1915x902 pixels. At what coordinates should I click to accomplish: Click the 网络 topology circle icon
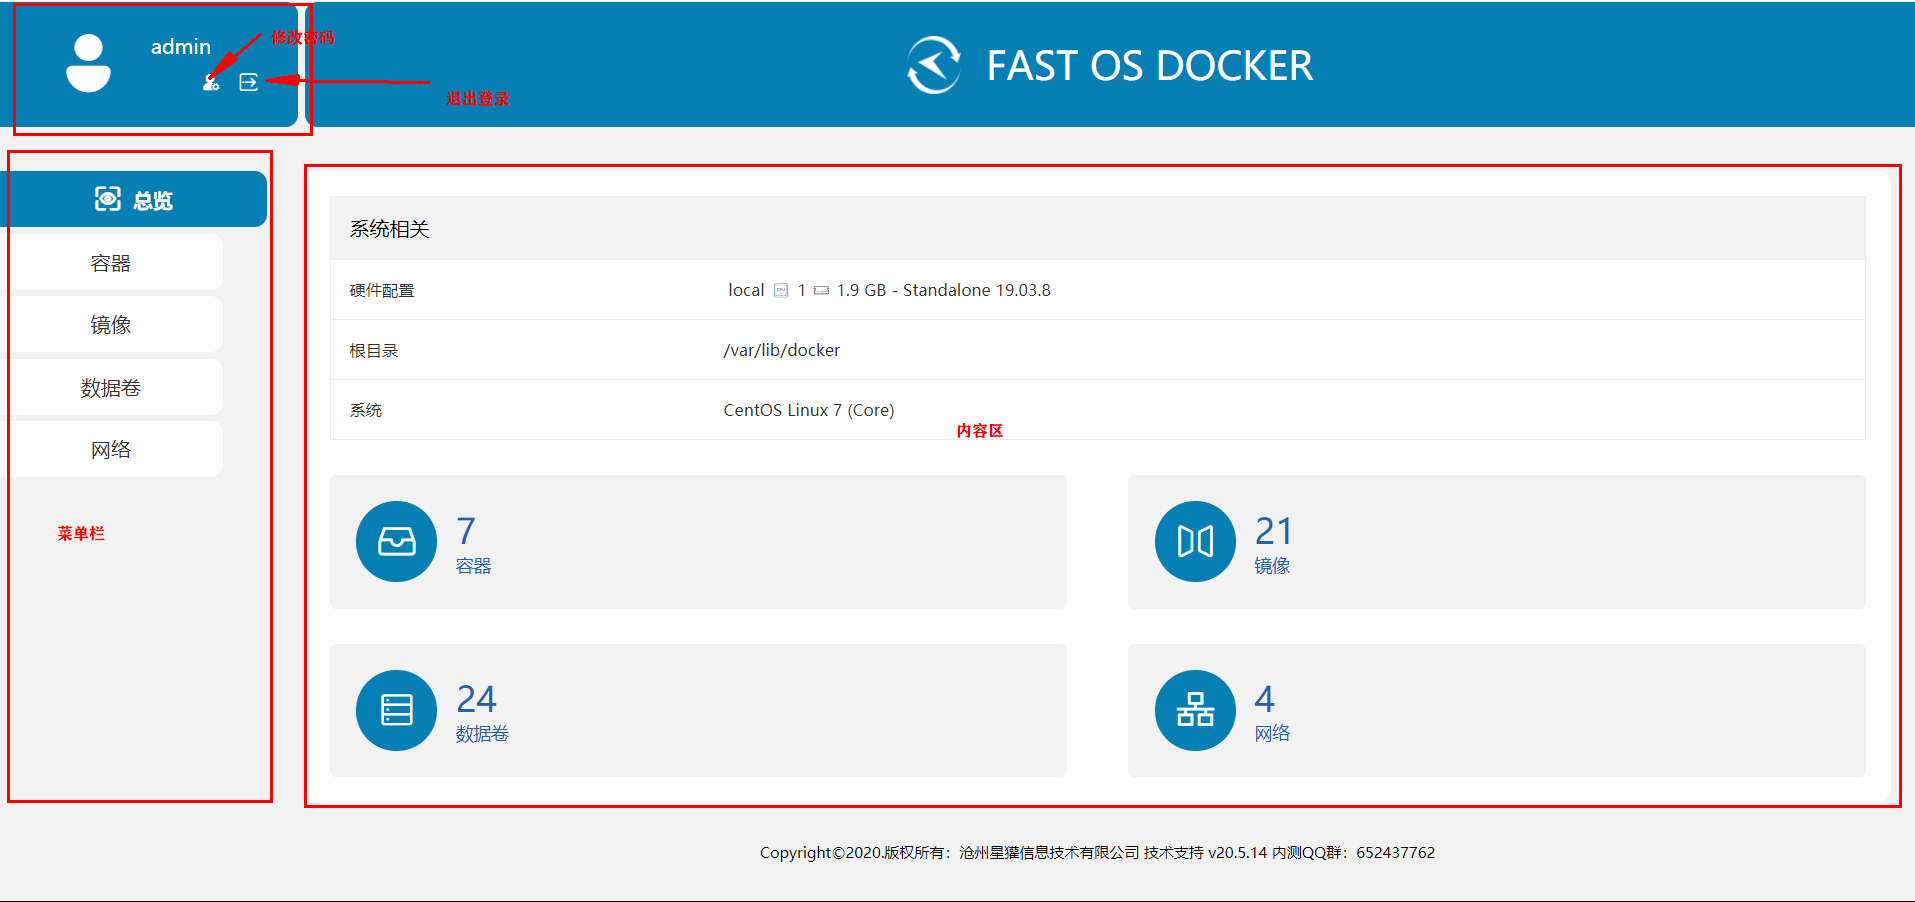[1195, 710]
